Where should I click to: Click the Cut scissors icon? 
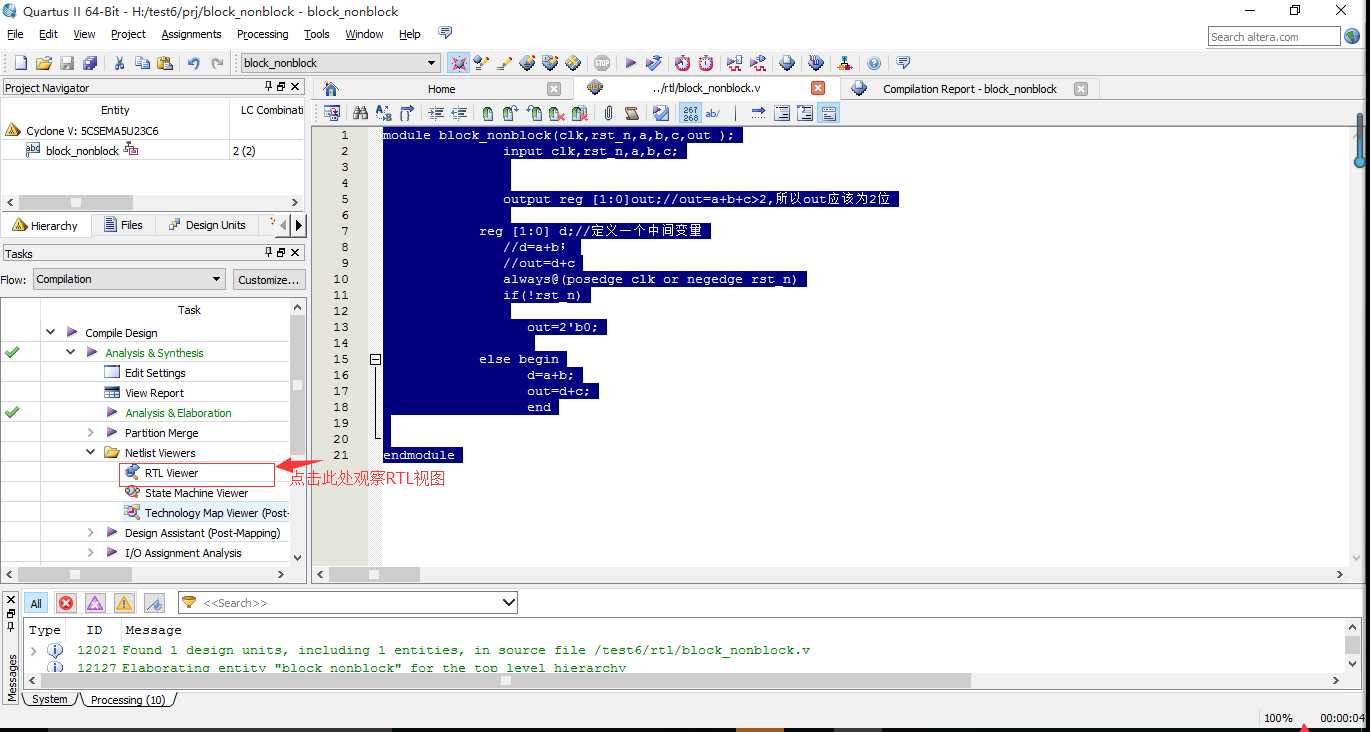[x=119, y=63]
